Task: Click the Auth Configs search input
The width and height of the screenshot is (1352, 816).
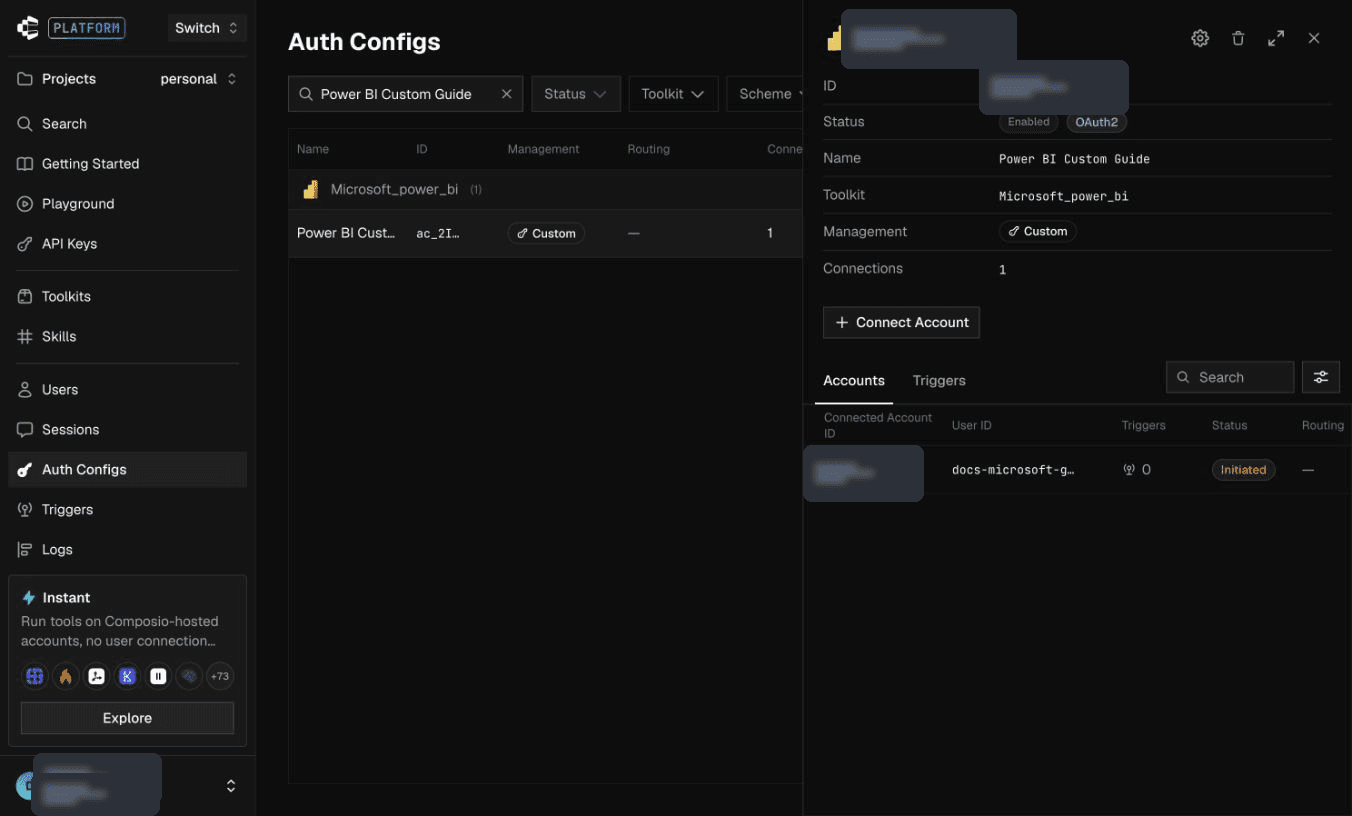Action: tap(405, 94)
